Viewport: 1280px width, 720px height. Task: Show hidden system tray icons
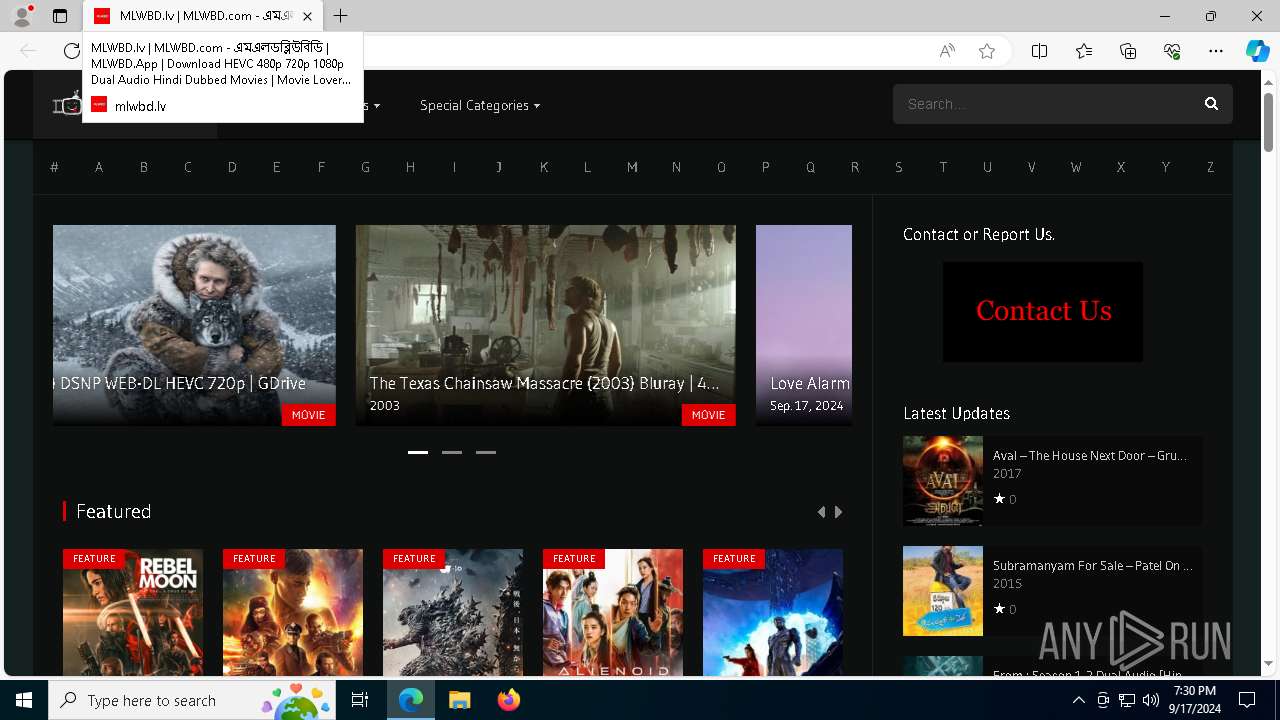coord(1079,700)
